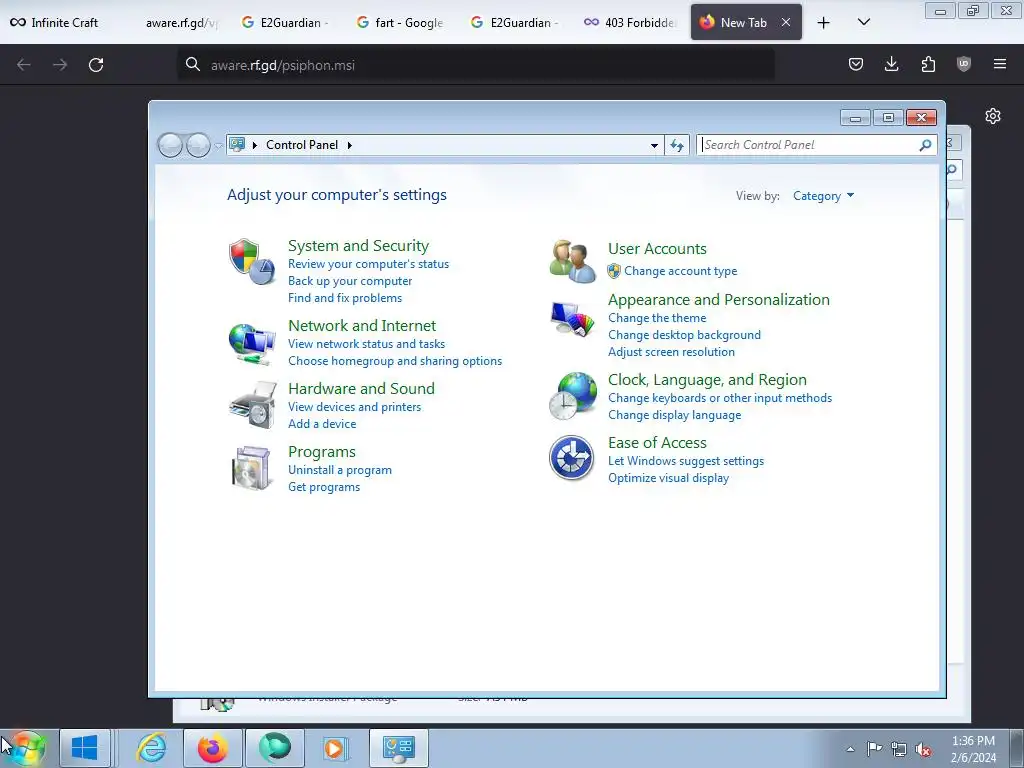The image size is (1024, 768).
Task: Click the green round taskbar app icon
Action: pyautogui.click(x=274, y=748)
